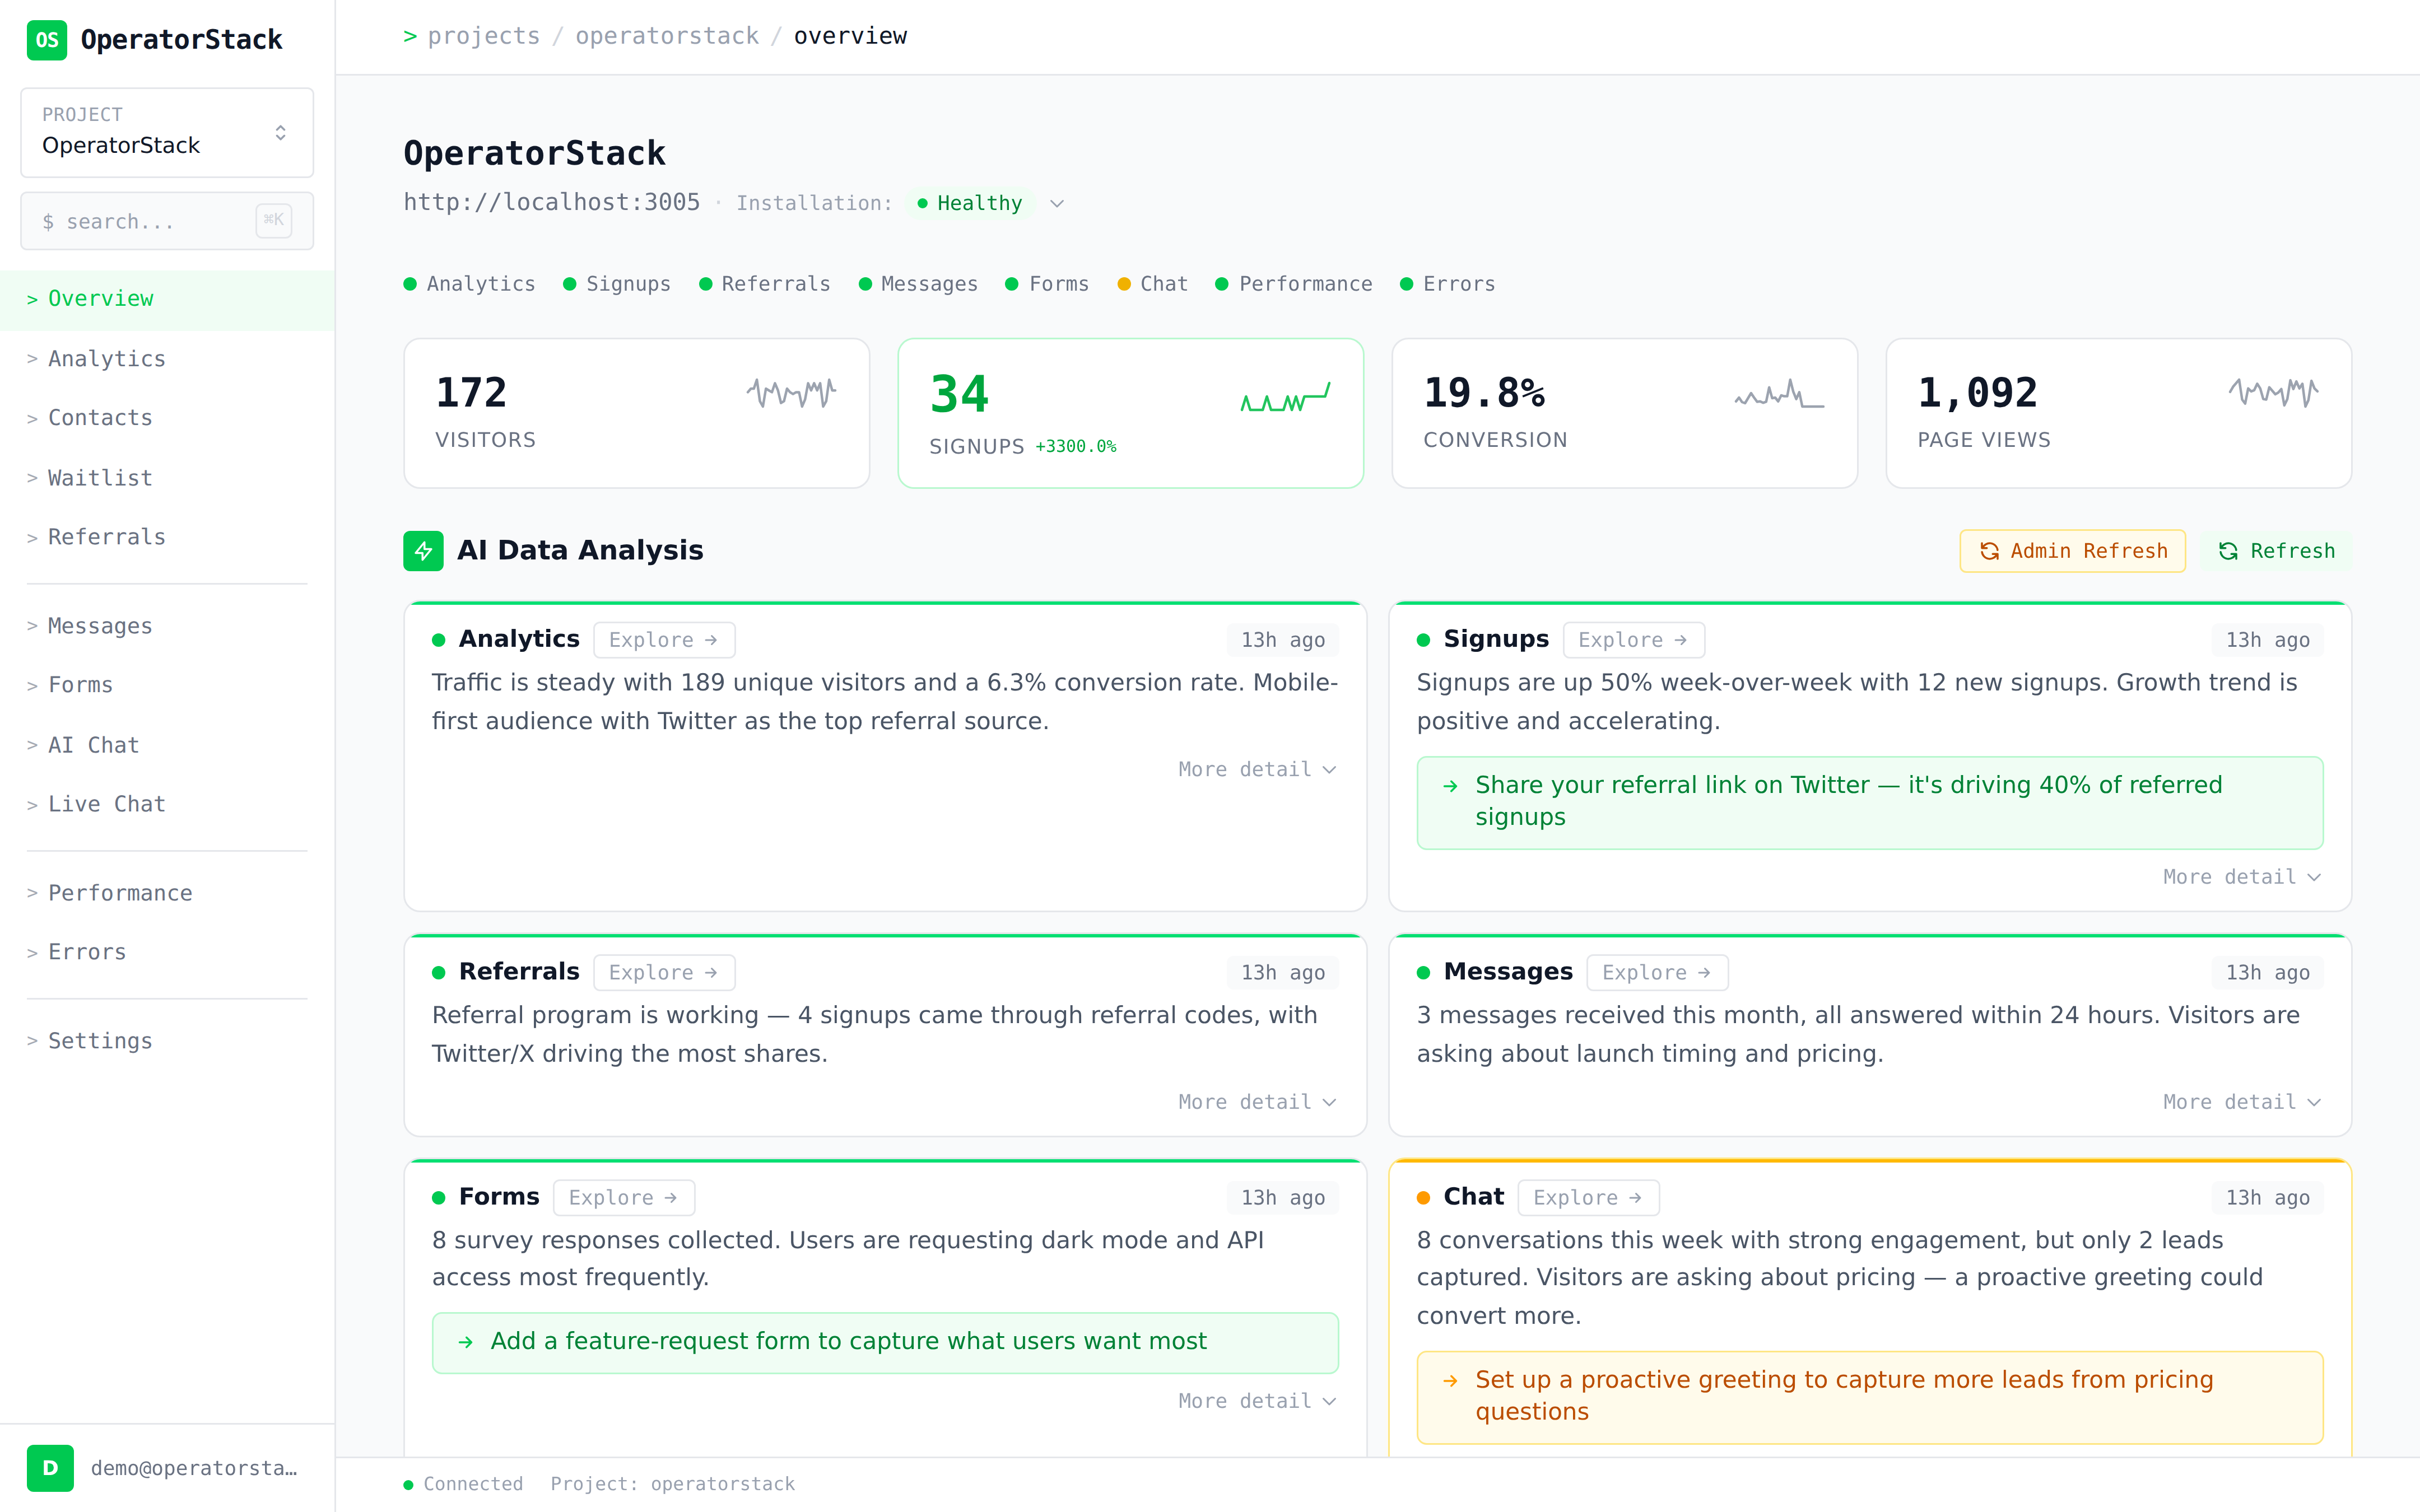Click the green Refresh button
Viewport: 2420px width, 1512px height.
(x=2276, y=551)
